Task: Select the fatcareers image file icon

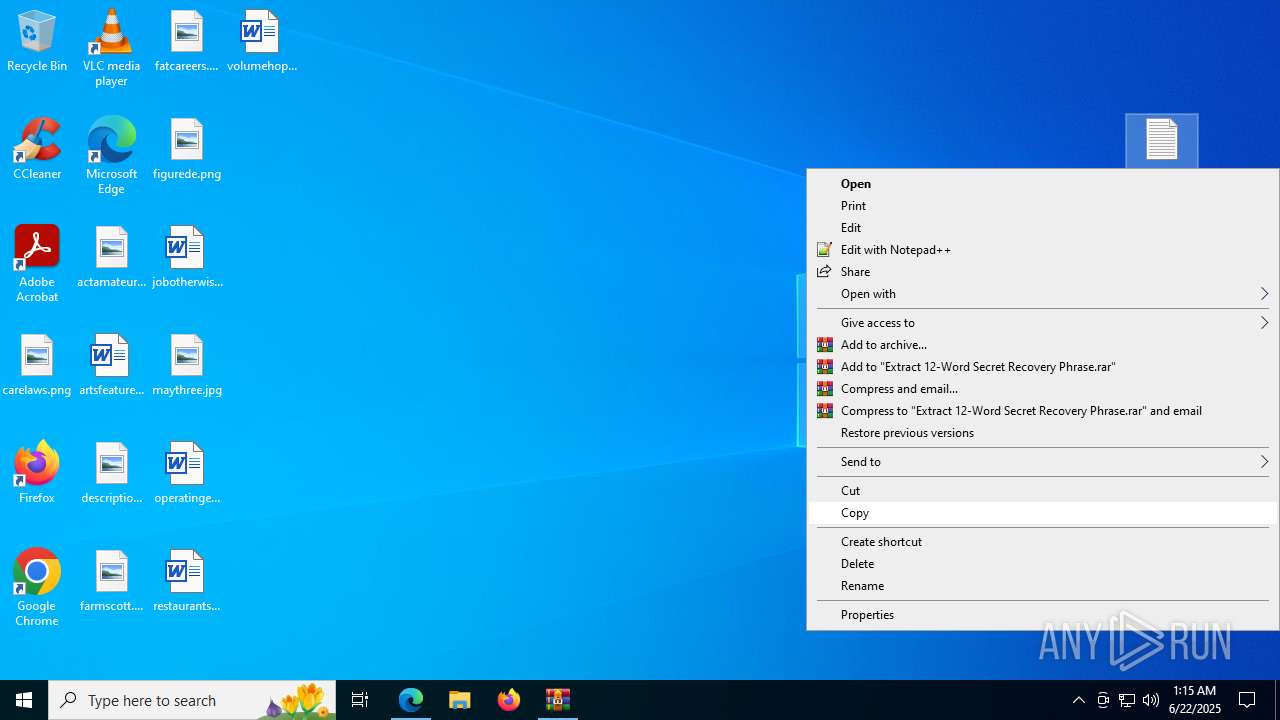Action: click(x=187, y=42)
